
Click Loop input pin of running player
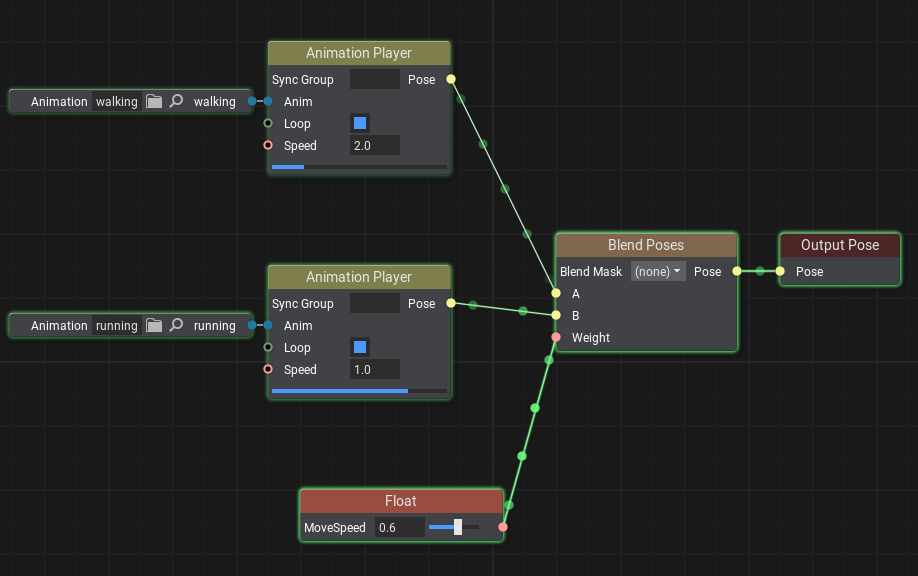268,347
